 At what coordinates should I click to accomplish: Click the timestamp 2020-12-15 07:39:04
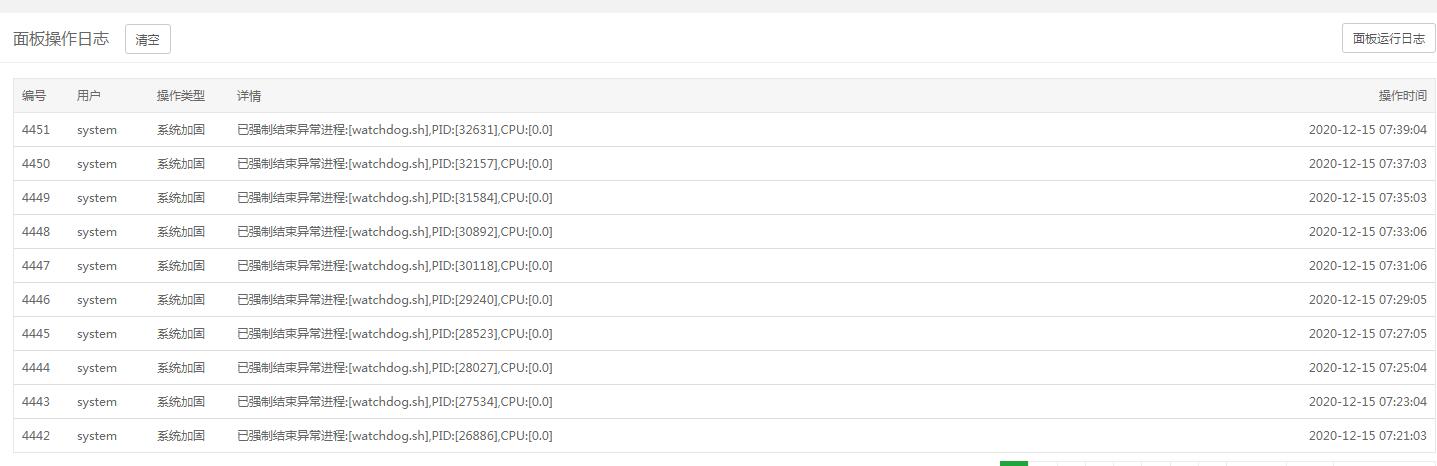(x=1368, y=130)
